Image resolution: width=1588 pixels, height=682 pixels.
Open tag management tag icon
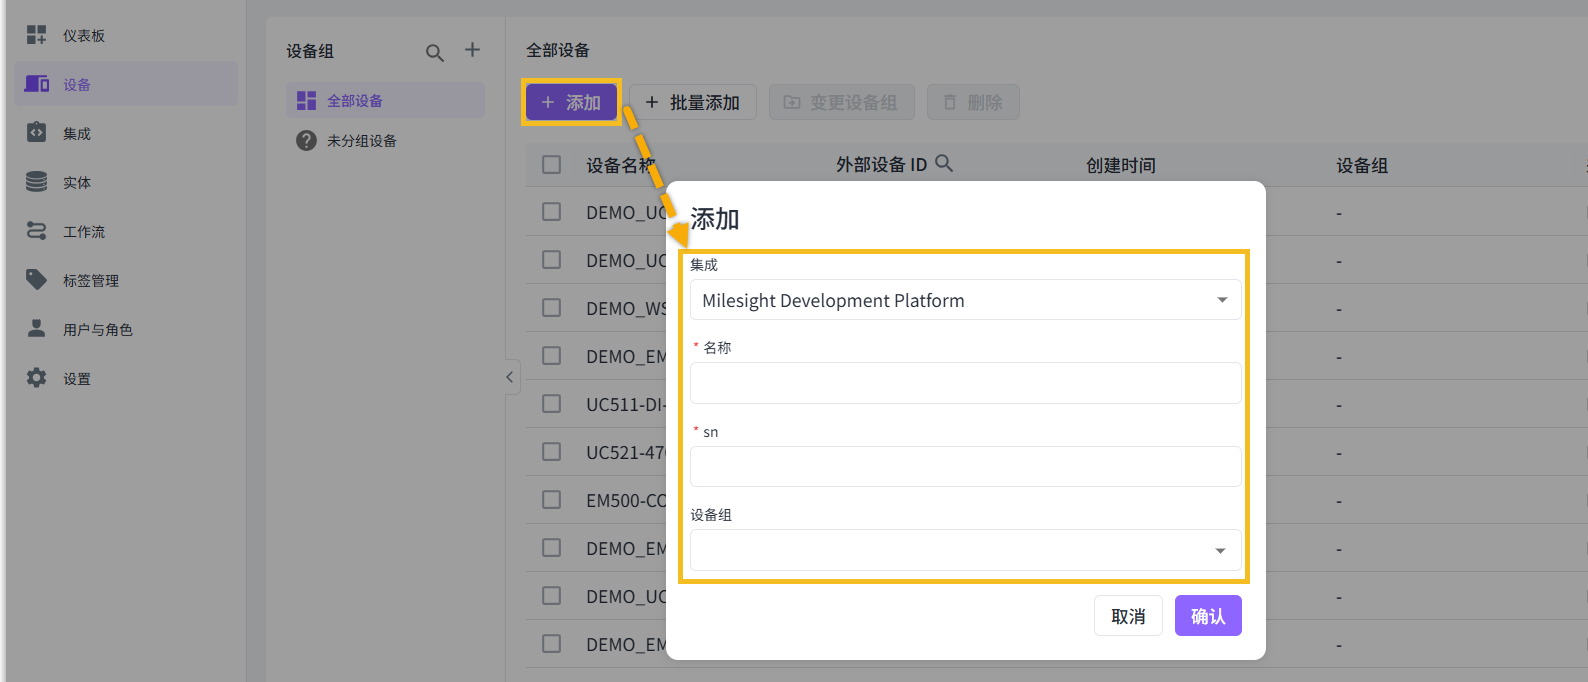[36, 280]
